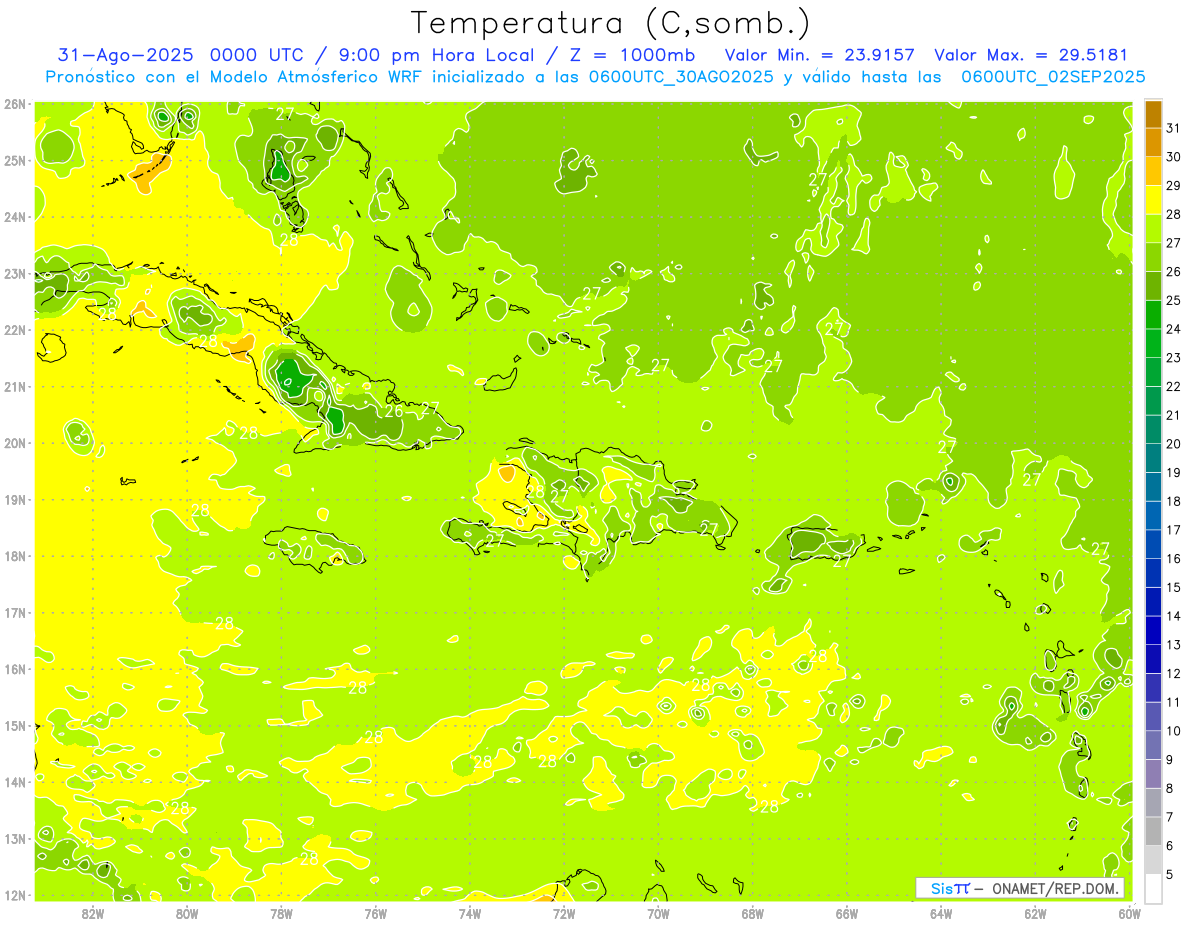Click the '60W' longitude axis label
1200x927 pixels.
coord(1129,913)
